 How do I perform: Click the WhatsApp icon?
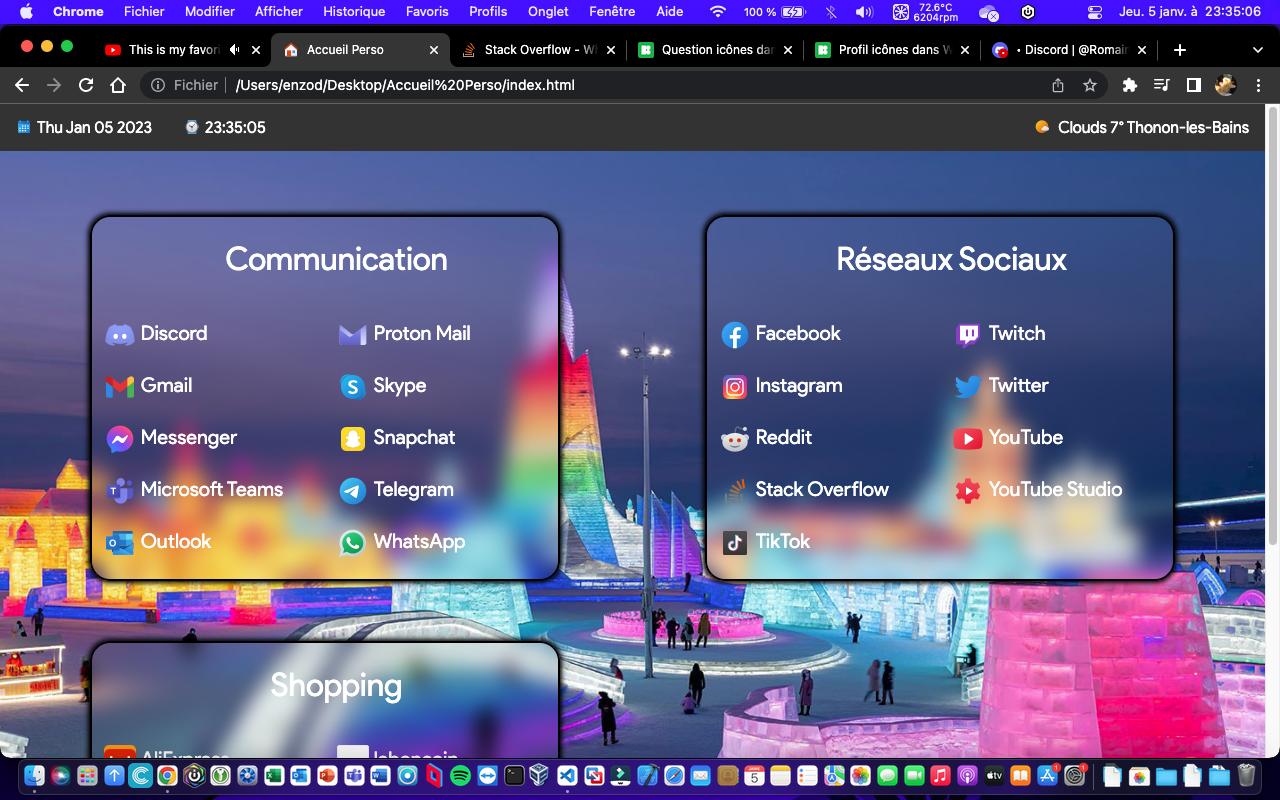coord(353,542)
